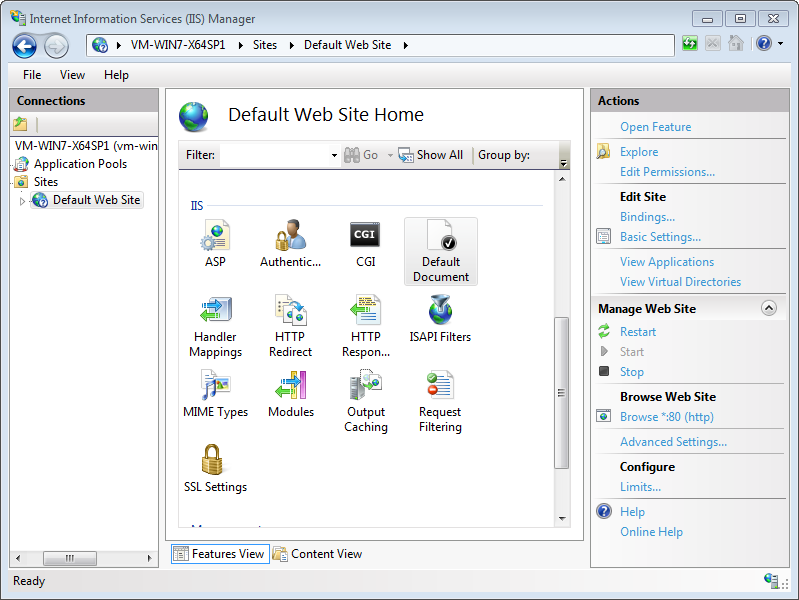
Task: Click the feature list vertical scrollbar
Action: click(562, 390)
